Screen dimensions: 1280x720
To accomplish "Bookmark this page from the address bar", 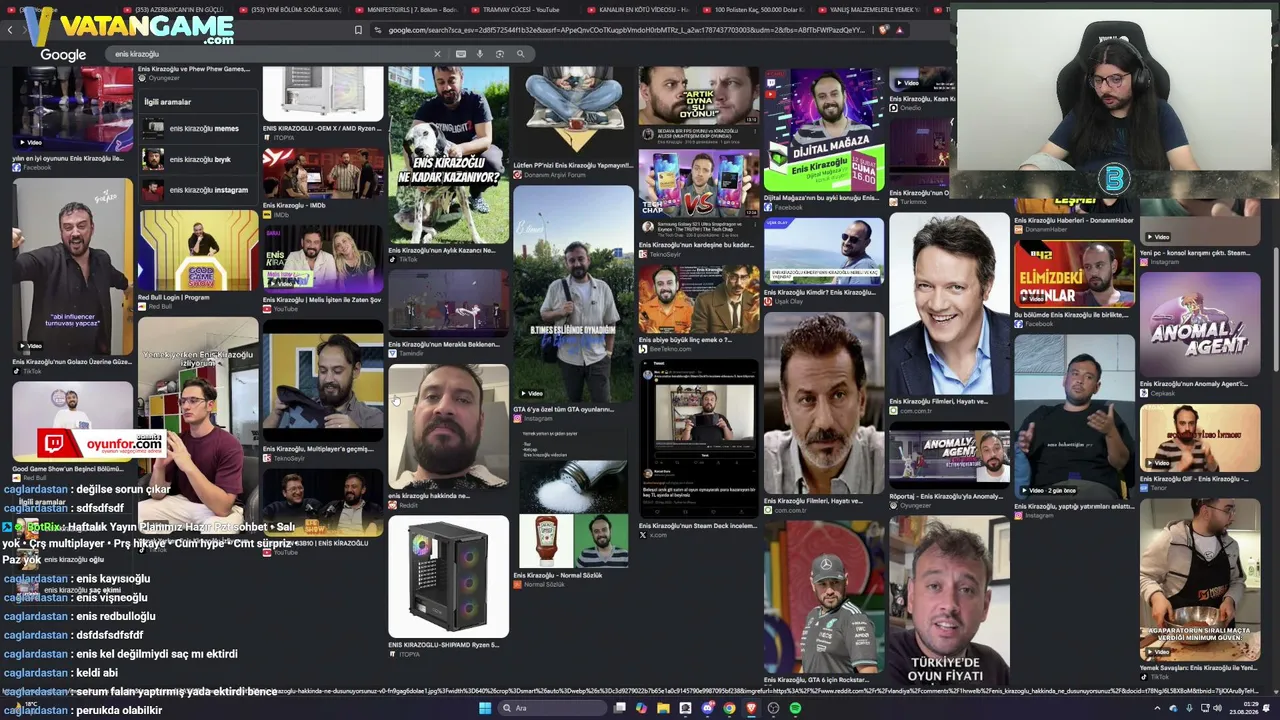I will click(359, 30).
